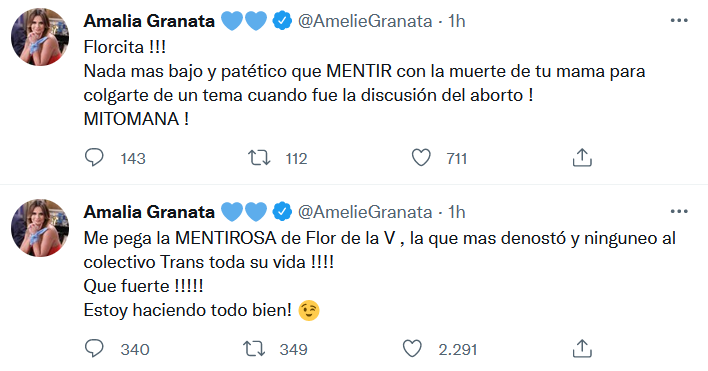Click the 1h timestamp of first tweet

[456, 21]
